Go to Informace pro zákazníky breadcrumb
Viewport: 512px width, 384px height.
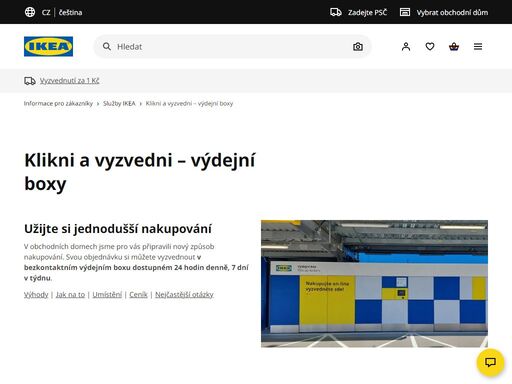pos(58,103)
